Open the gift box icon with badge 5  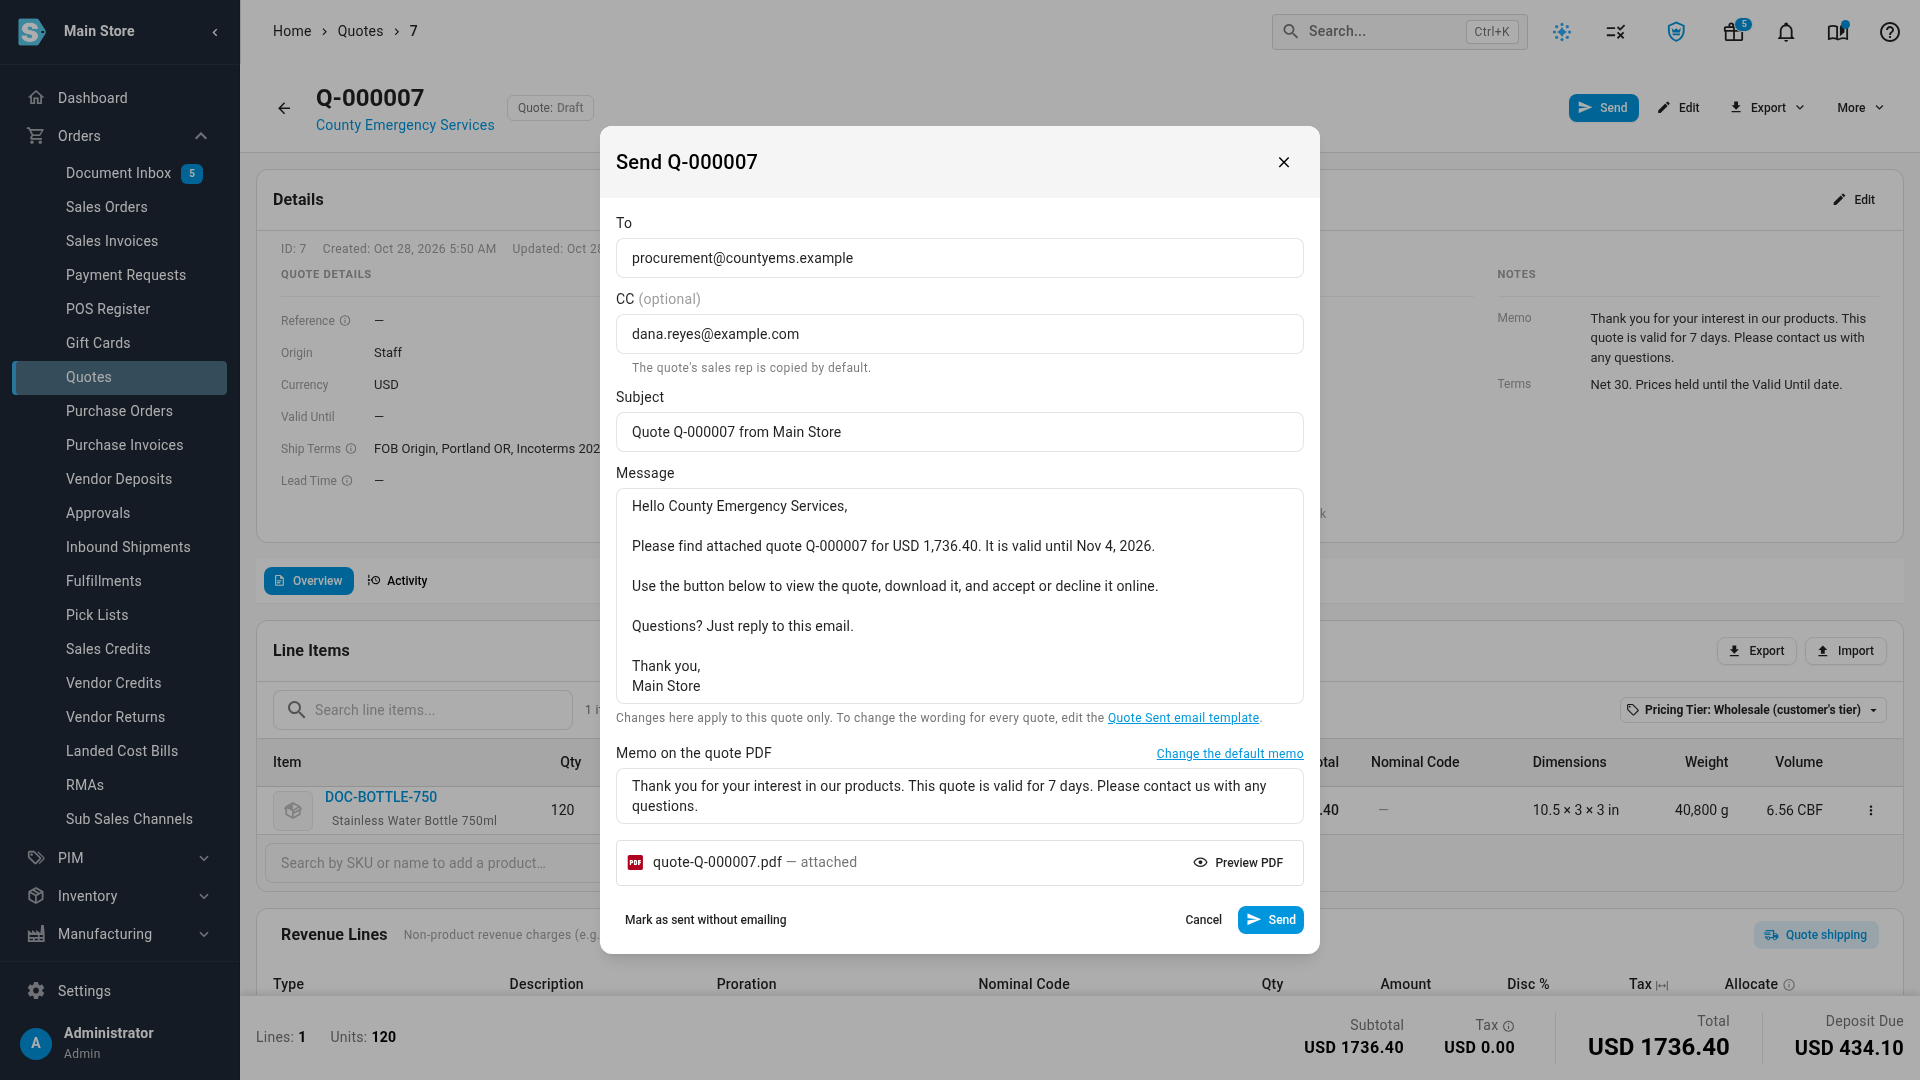1734,32
